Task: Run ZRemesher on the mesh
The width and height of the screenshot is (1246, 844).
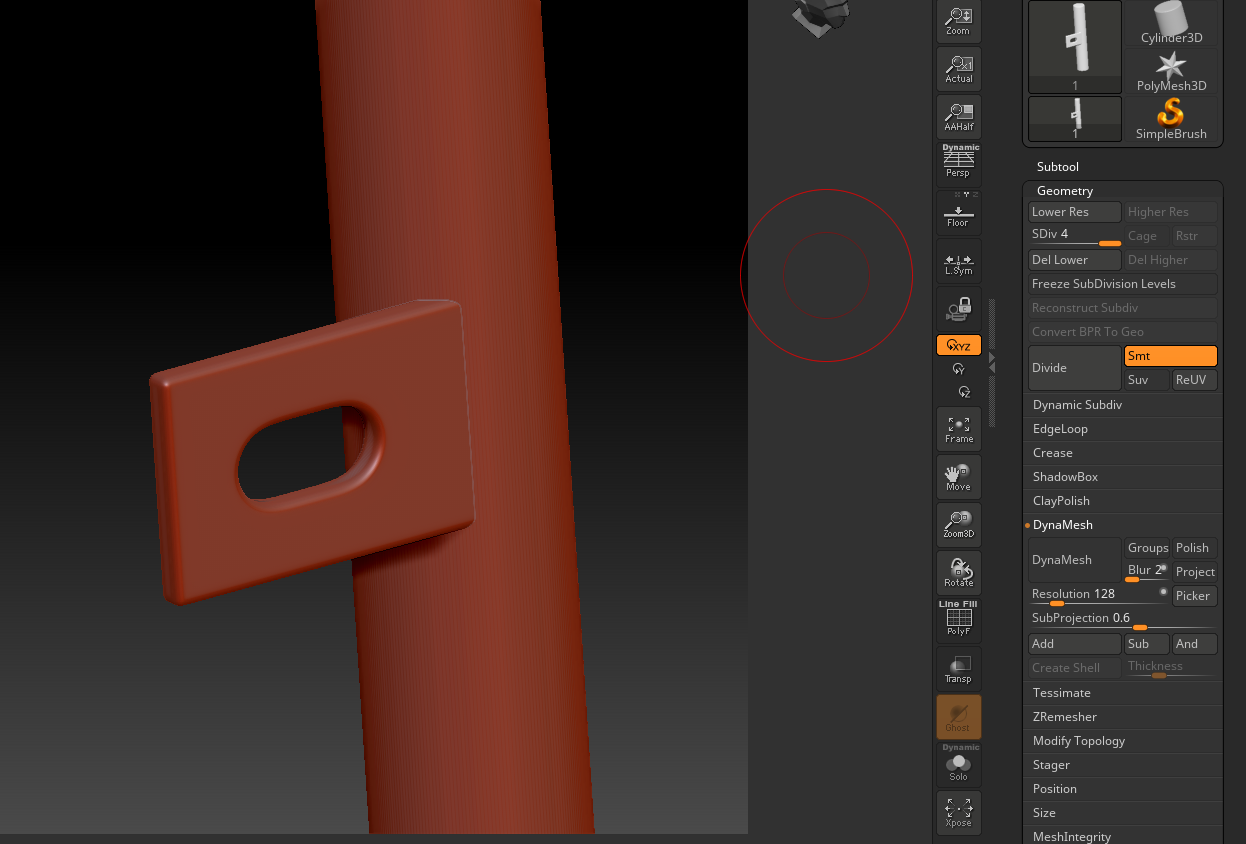Action: [x=1064, y=716]
